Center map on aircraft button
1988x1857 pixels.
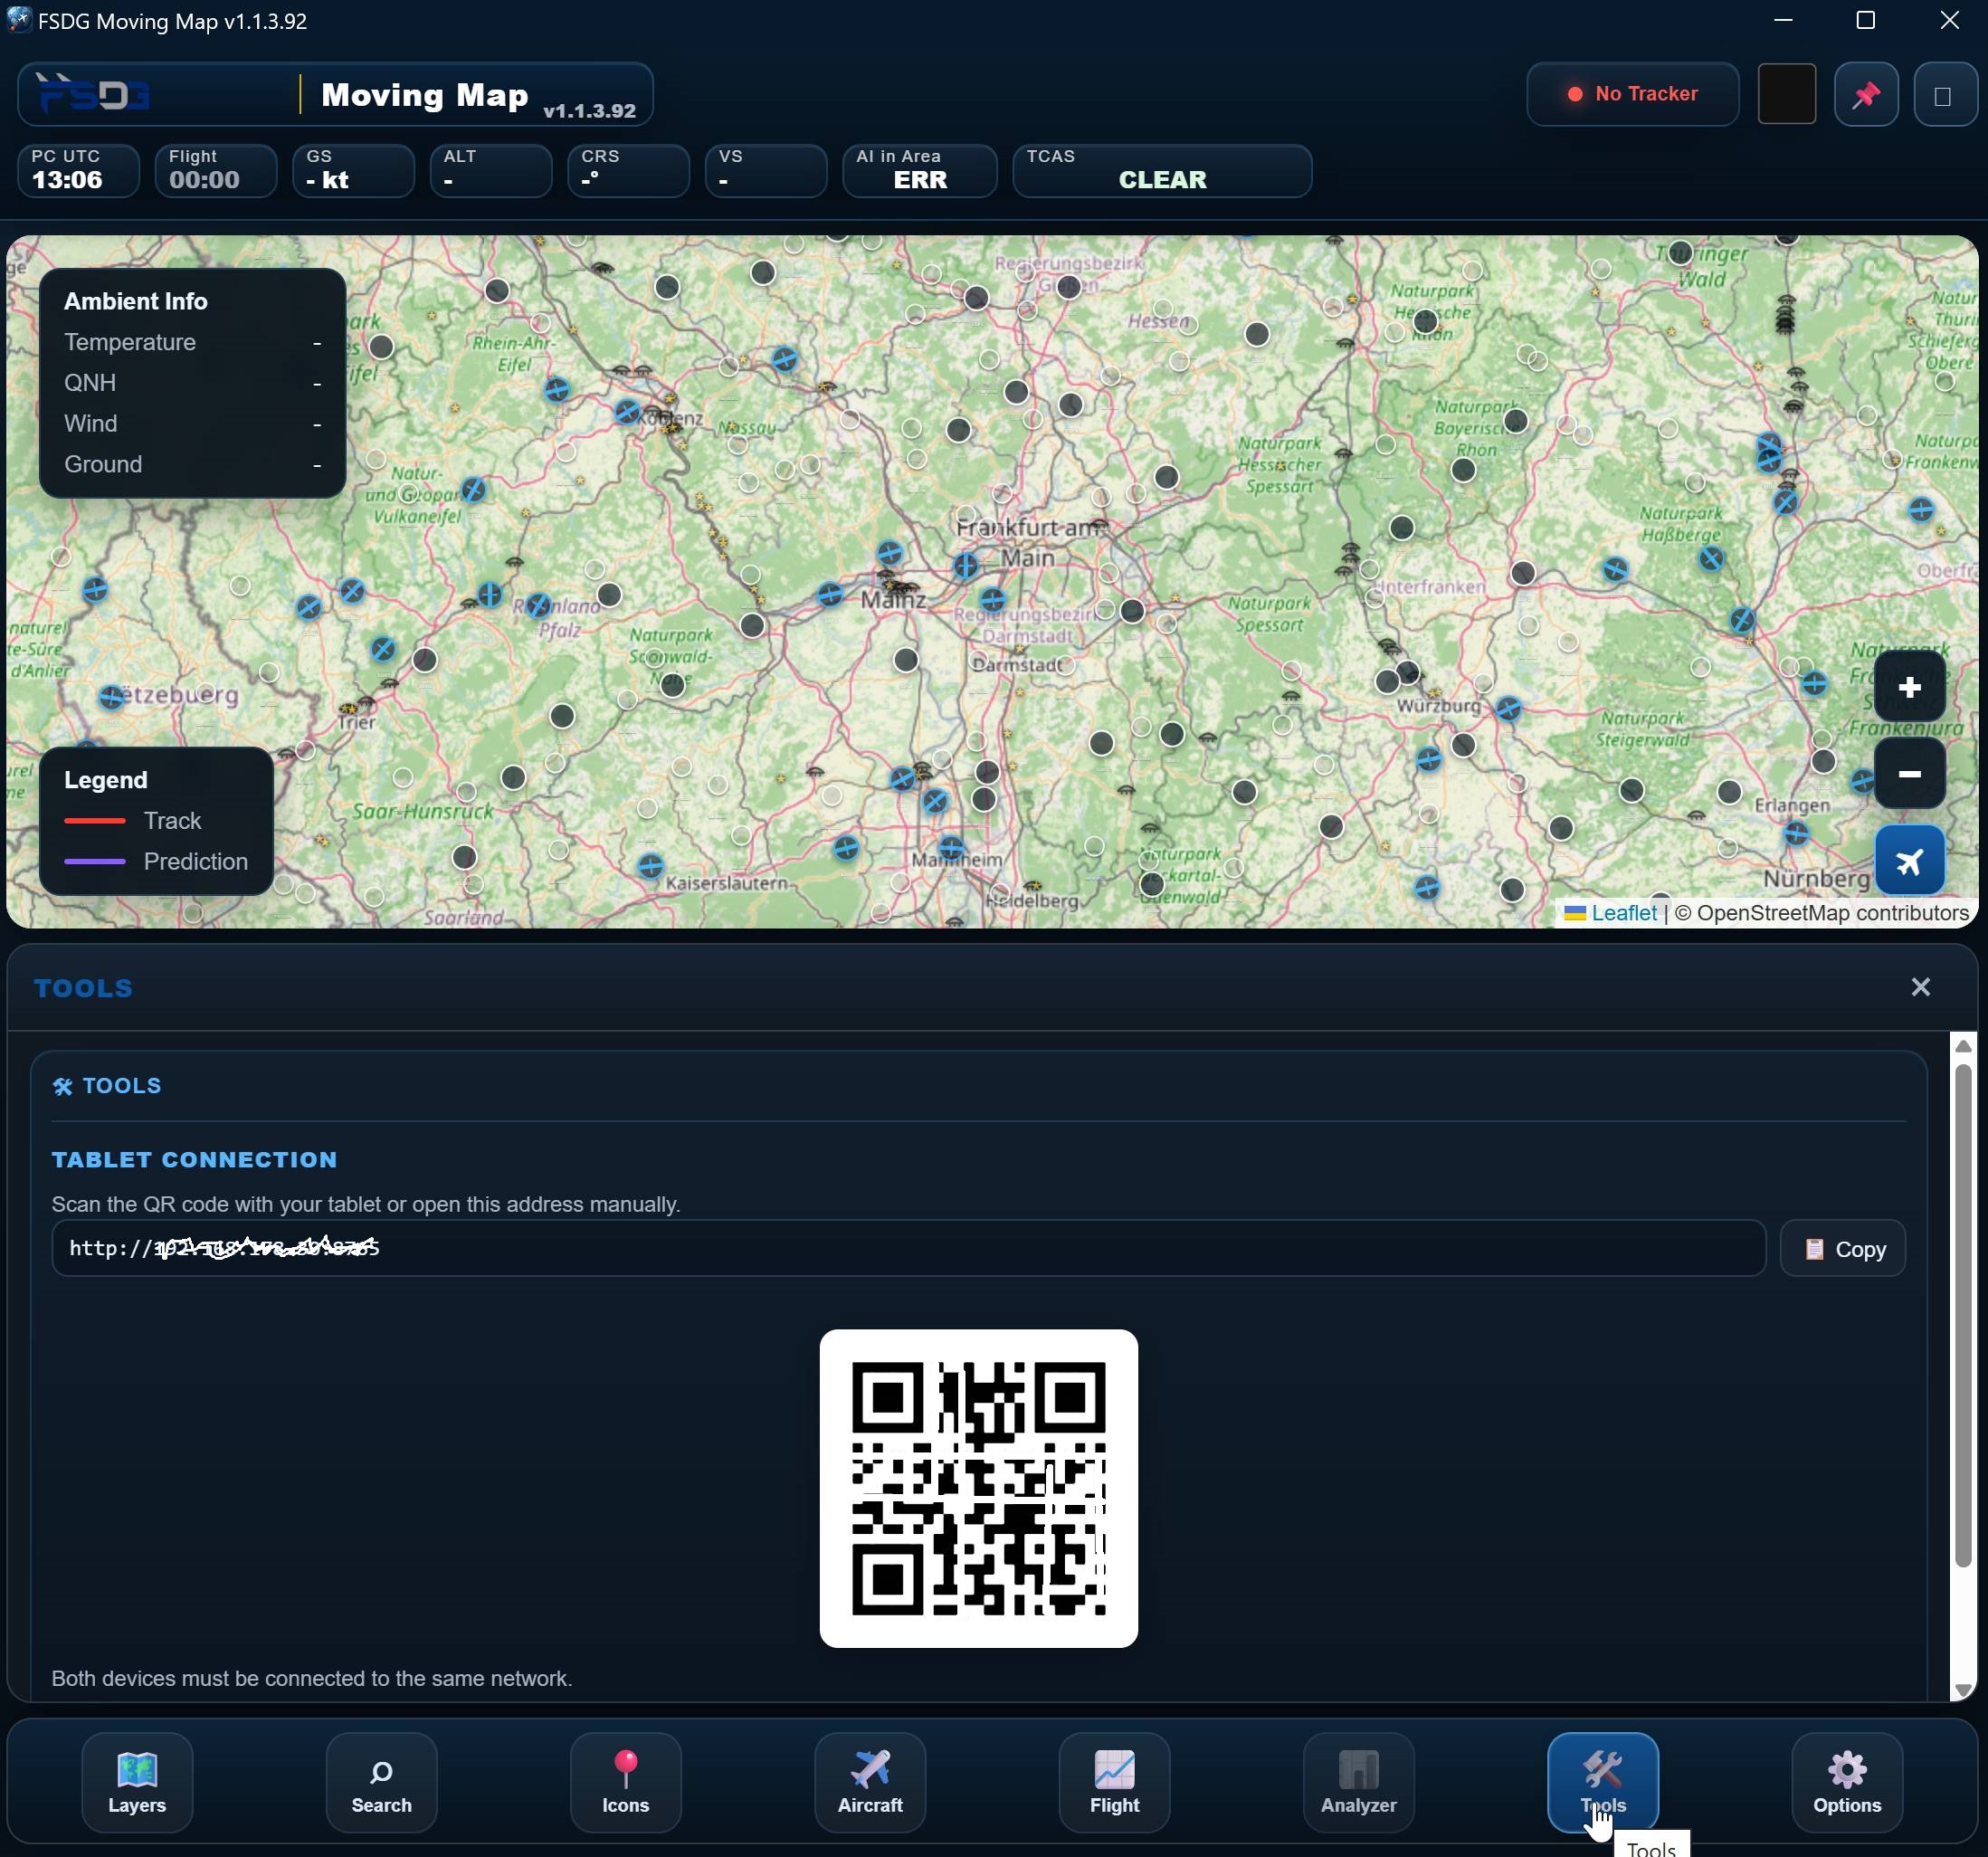(x=1909, y=859)
